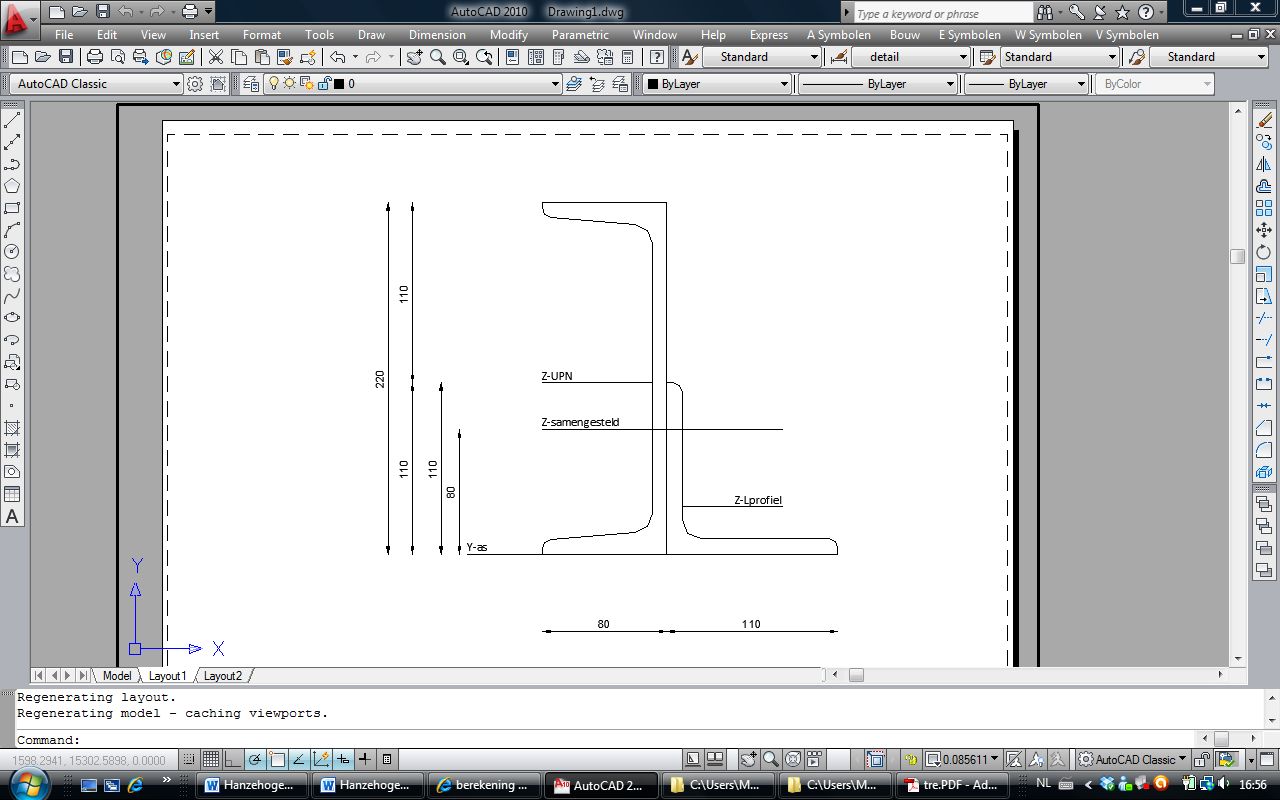Open the Properties palette icon
The height and width of the screenshot is (800, 1280).
coord(513,57)
